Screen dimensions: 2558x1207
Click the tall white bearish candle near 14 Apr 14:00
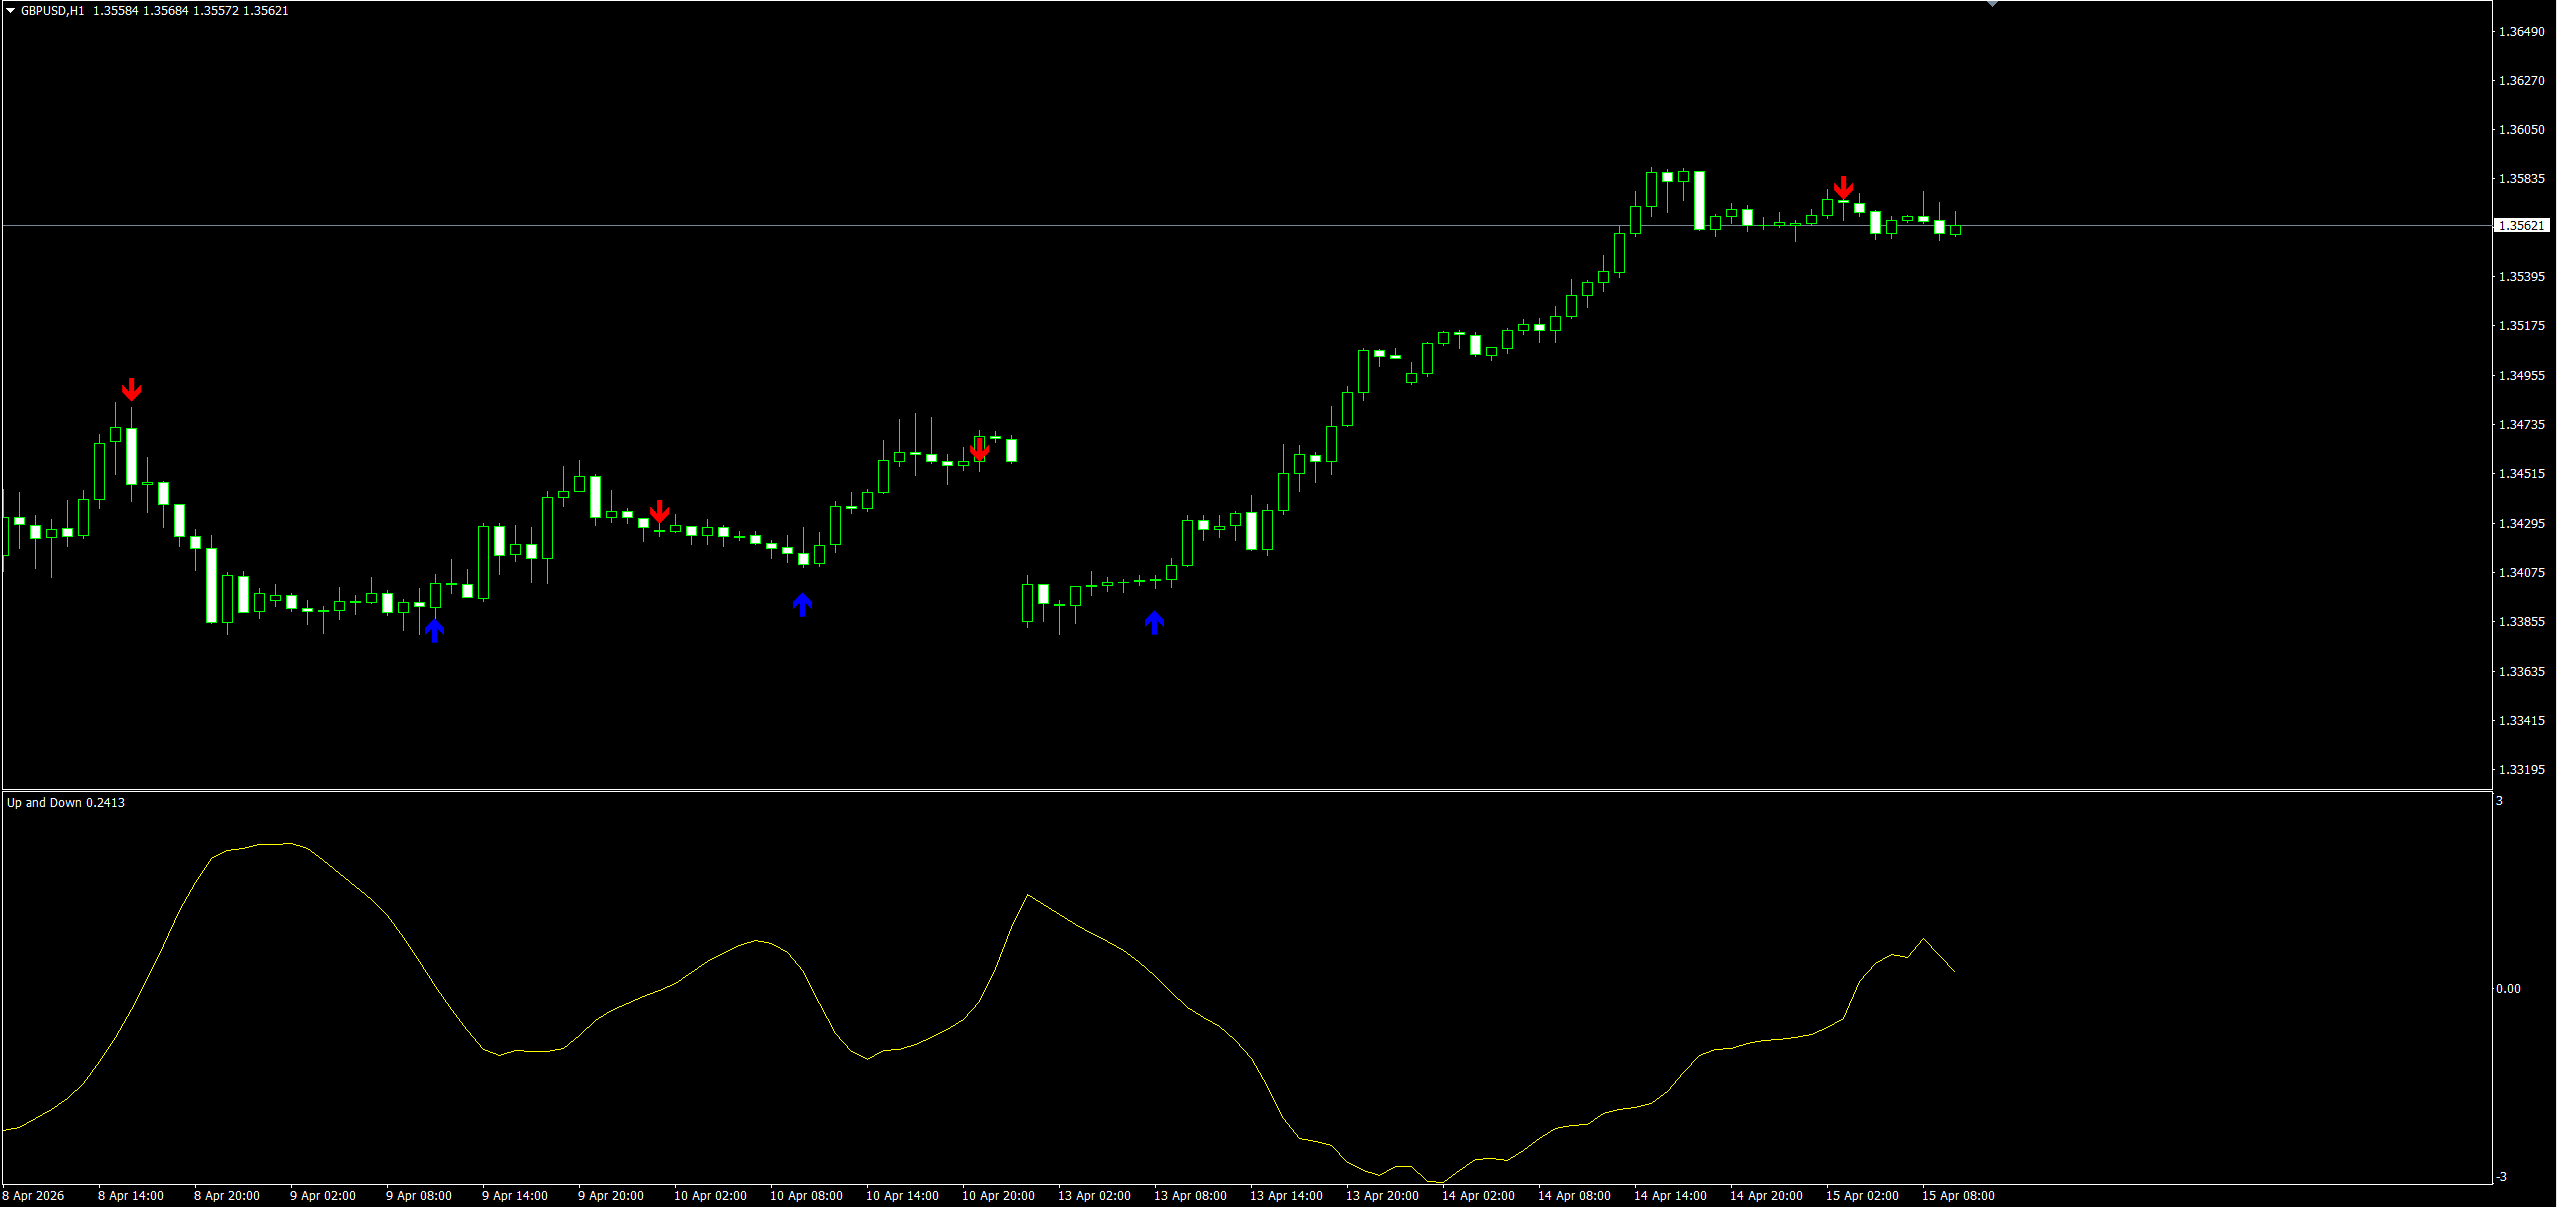[1699, 200]
